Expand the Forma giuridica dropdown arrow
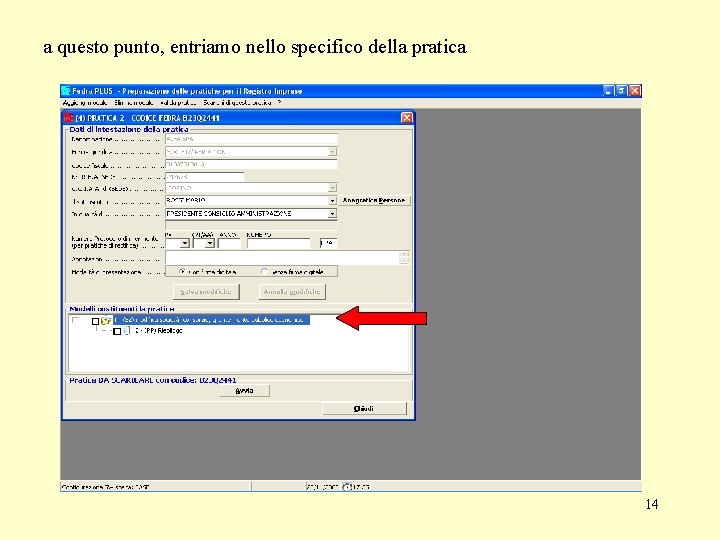Image resolution: width=720 pixels, height=540 pixels. point(332,152)
